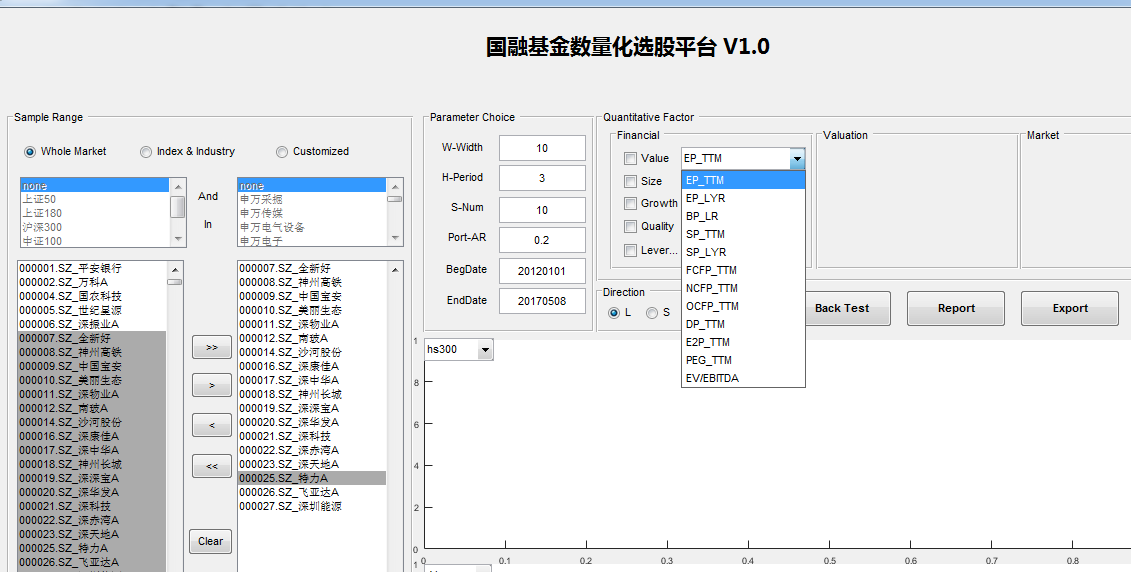Pick BP_LR from the factor list
The height and width of the screenshot is (572, 1131).
click(x=743, y=216)
